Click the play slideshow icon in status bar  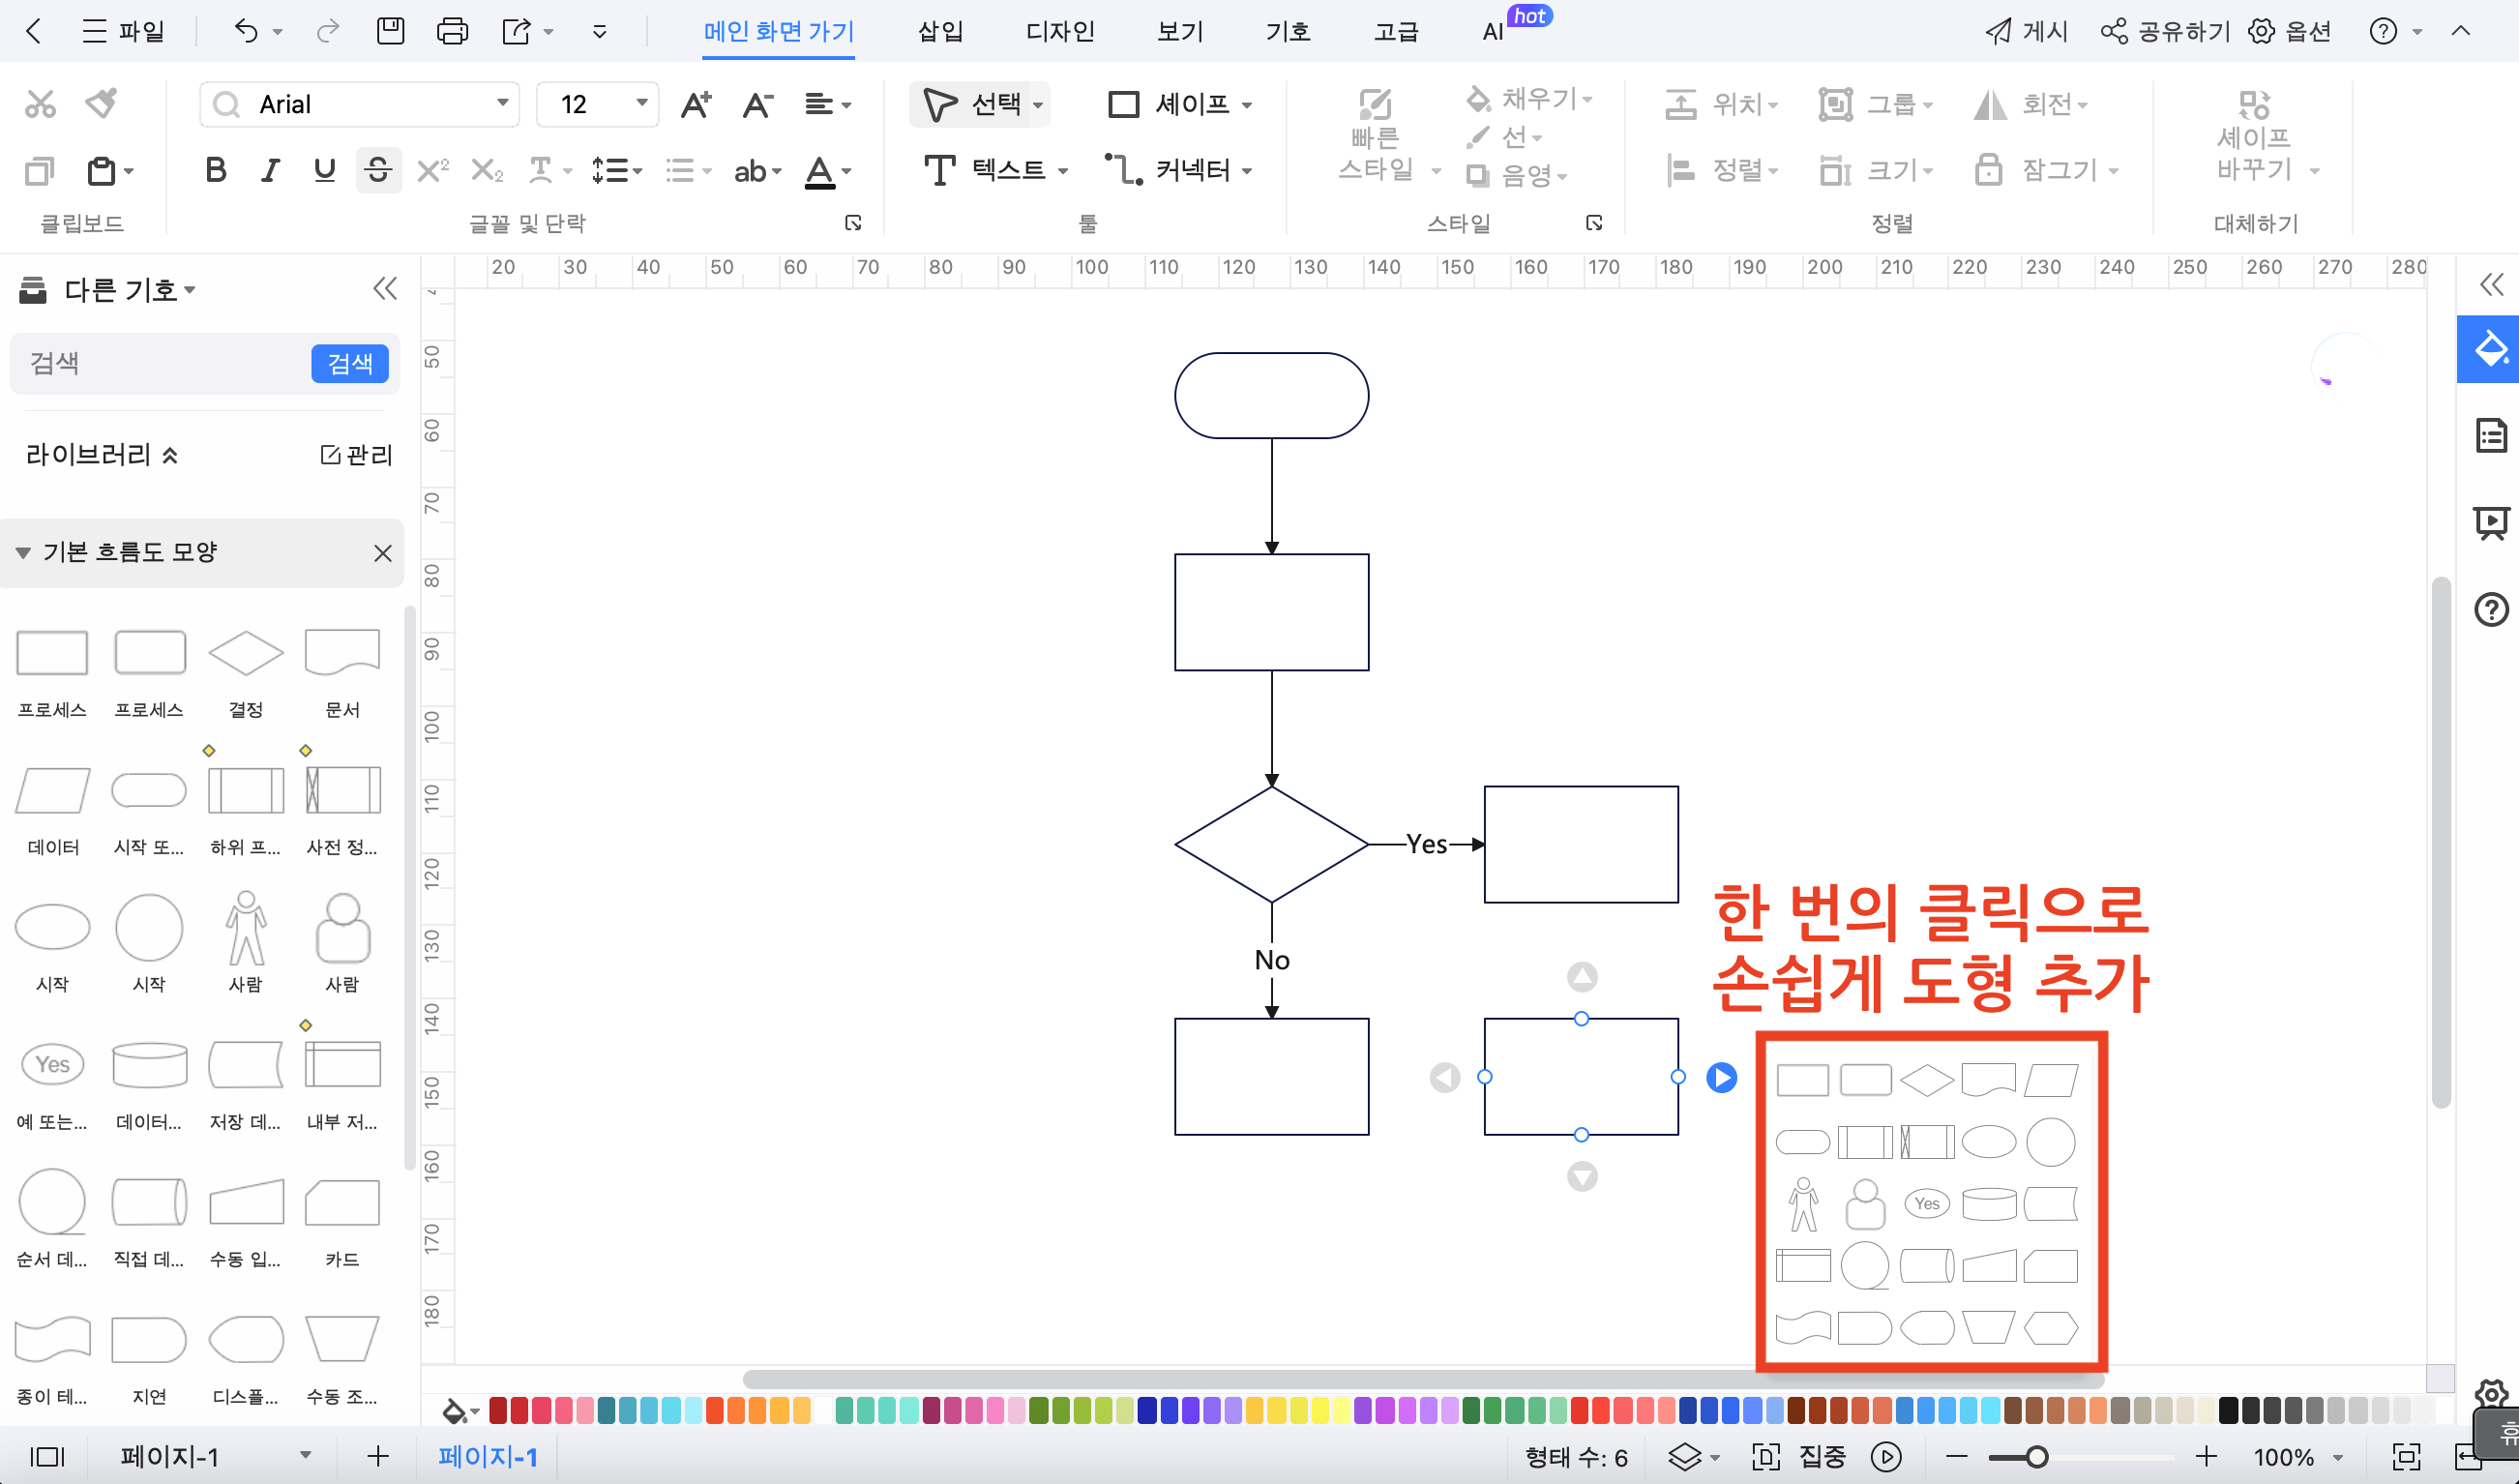click(x=1886, y=1456)
